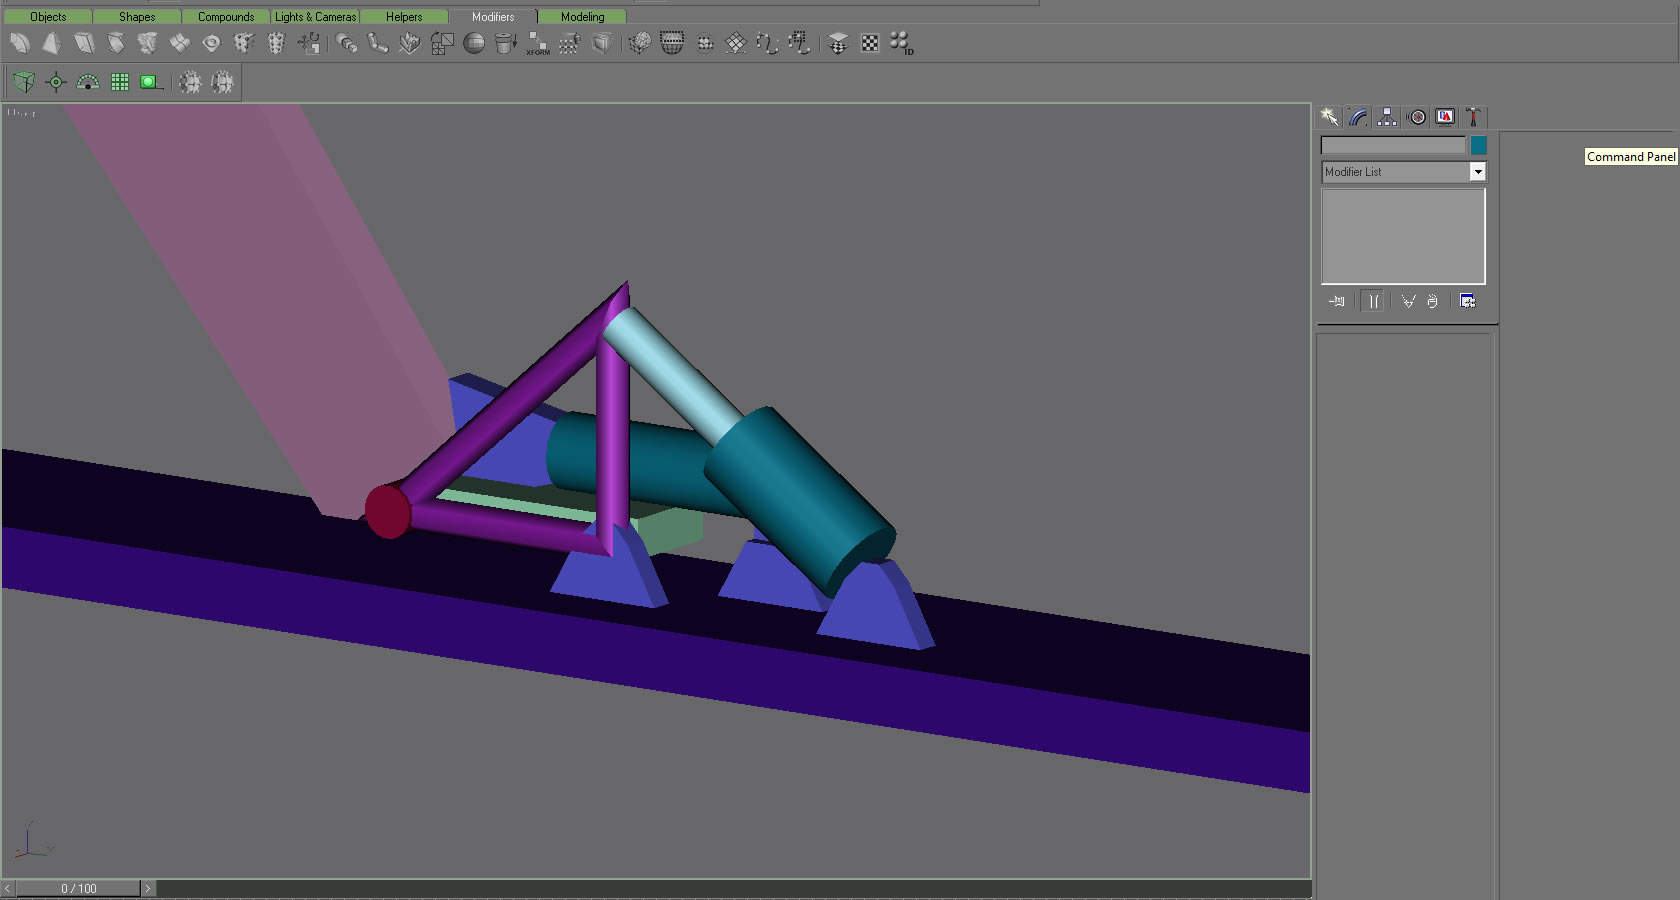This screenshot has height=900, width=1680.
Task: Open the Modeling tab
Action: click(x=582, y=17)
